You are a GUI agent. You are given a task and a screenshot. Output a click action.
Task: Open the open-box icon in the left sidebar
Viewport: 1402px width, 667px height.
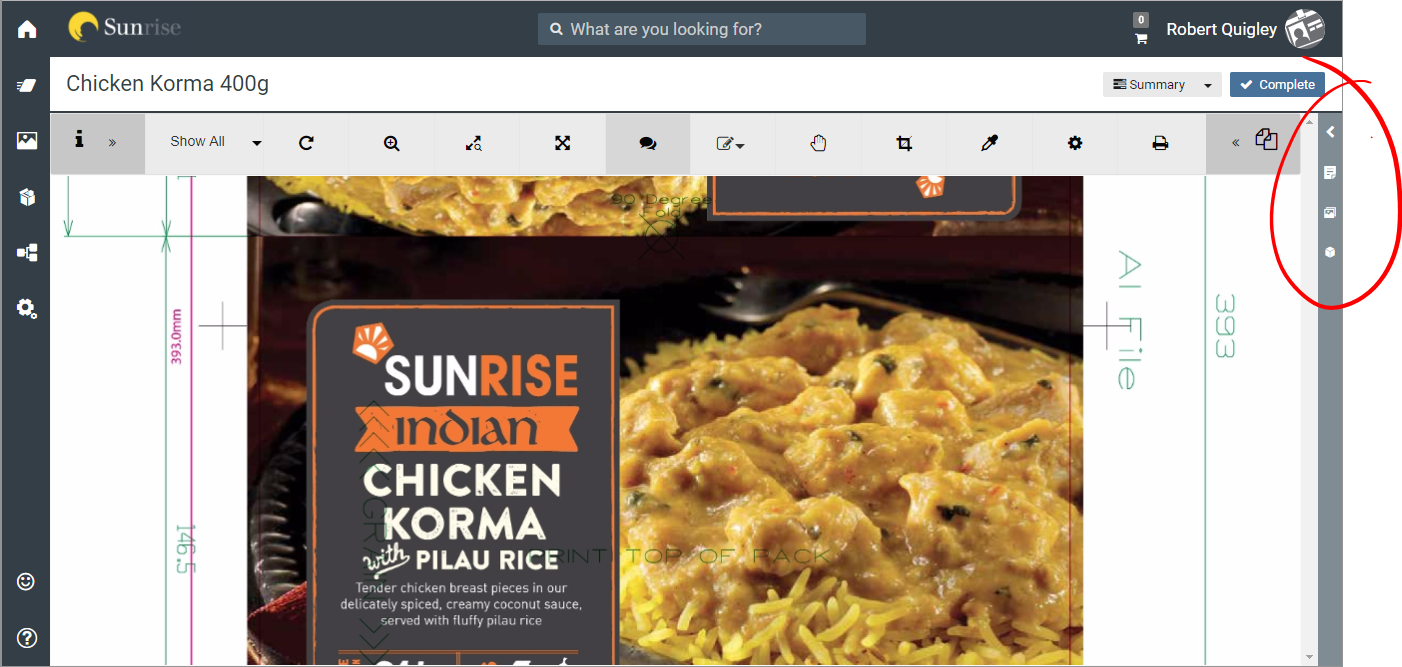(27, 197)
